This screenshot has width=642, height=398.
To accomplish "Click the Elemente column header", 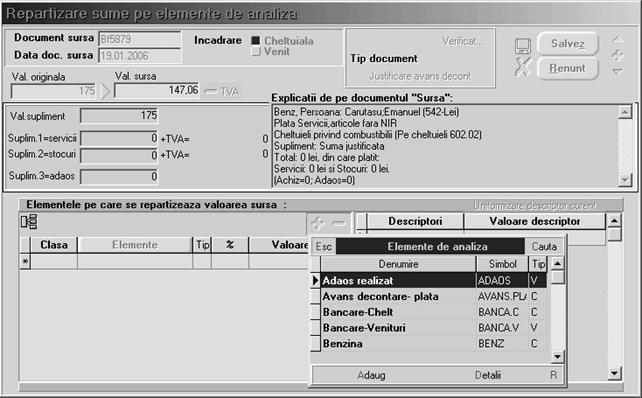I will (x=135, y=245).
